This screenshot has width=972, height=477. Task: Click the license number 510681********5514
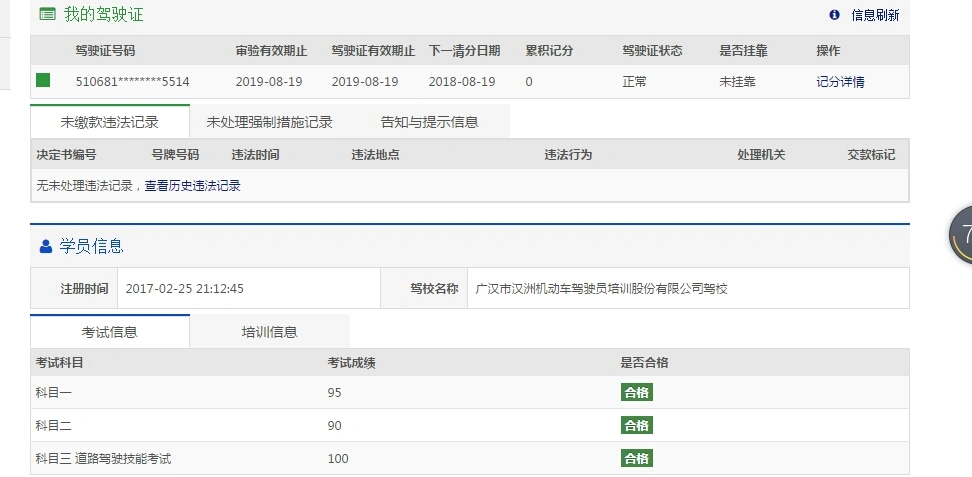133,82
